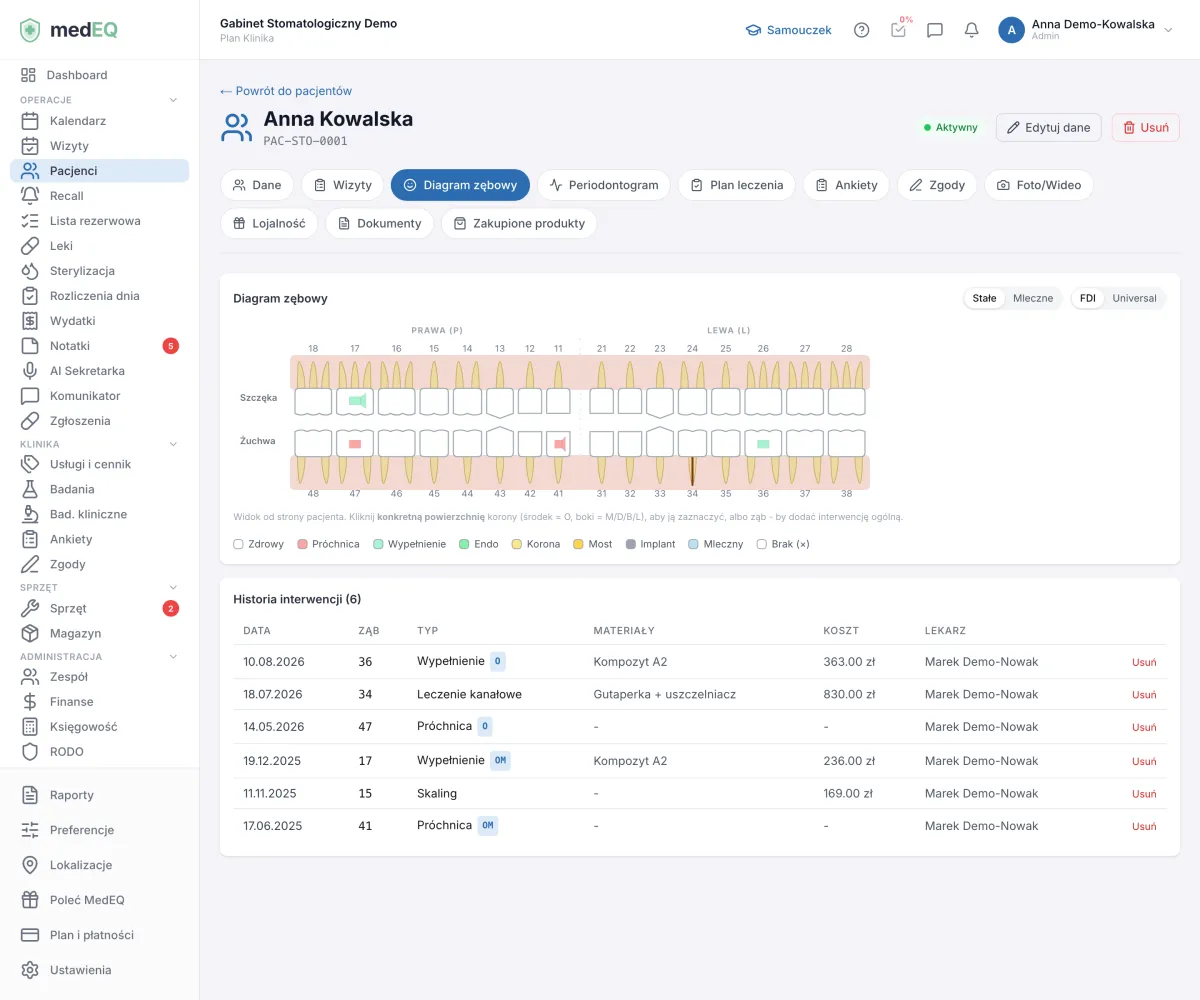Select the Stałe teeth option

point(985,298)
